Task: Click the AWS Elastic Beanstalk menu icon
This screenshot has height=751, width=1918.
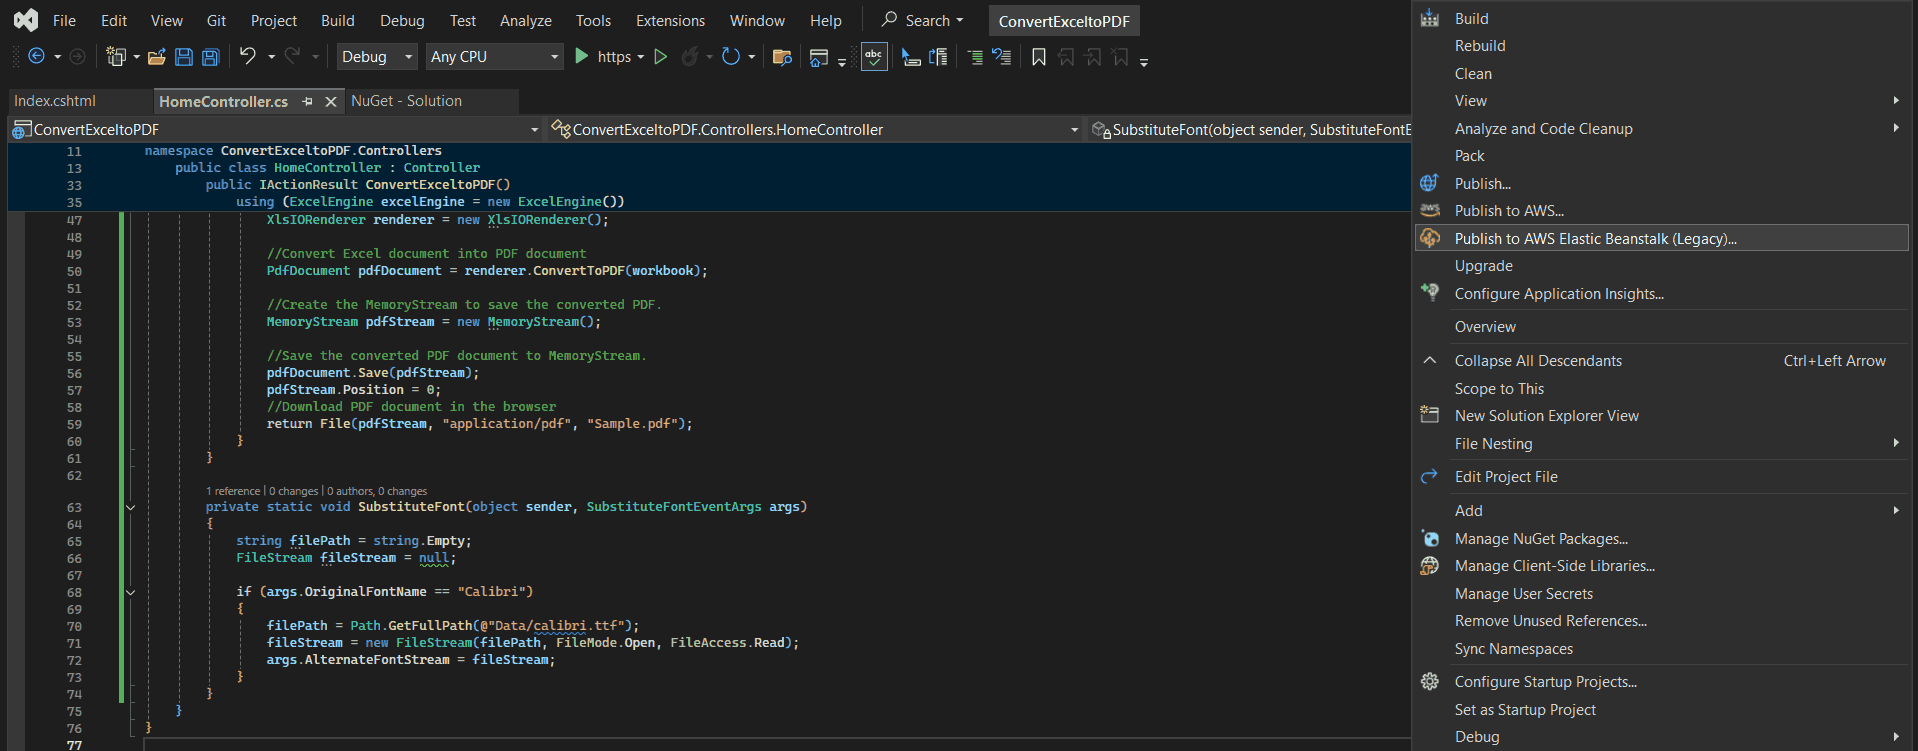Action: (x=1430, y=238)
